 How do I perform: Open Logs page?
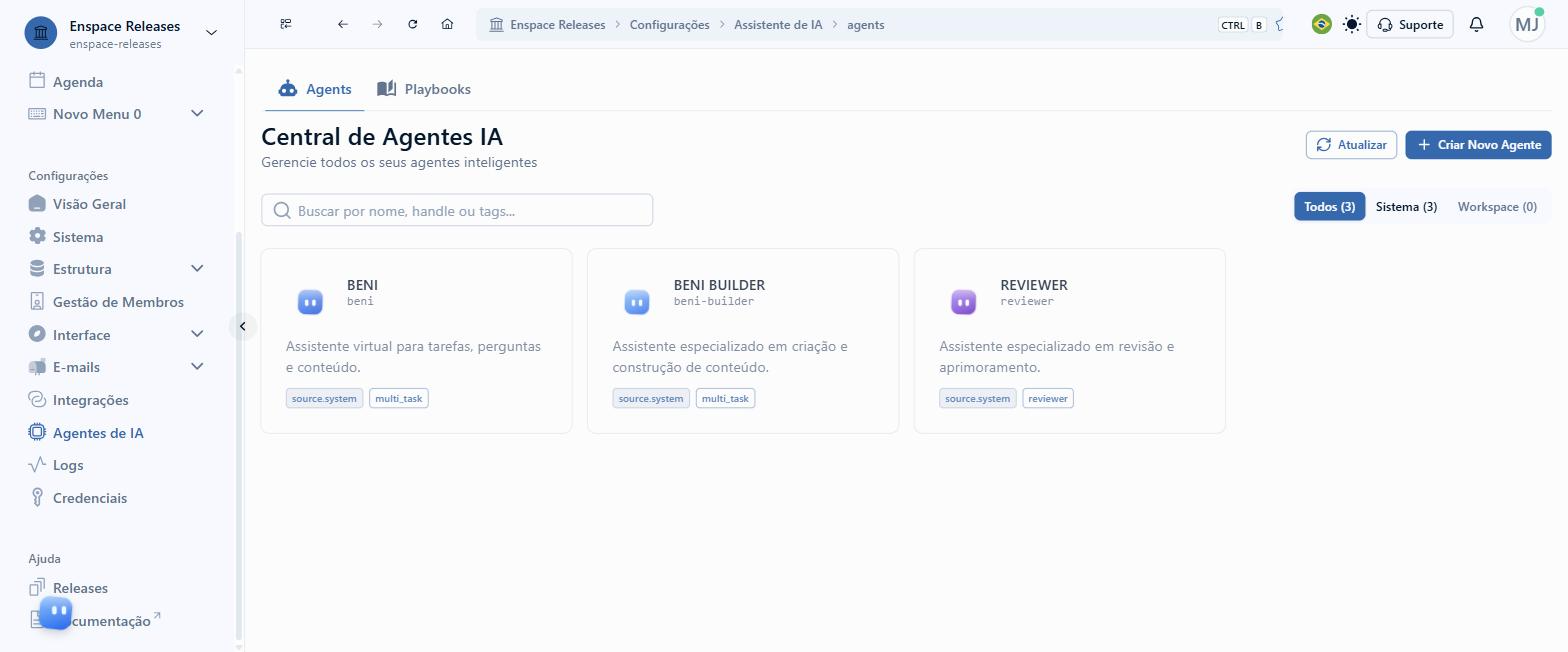coord(56,465)
